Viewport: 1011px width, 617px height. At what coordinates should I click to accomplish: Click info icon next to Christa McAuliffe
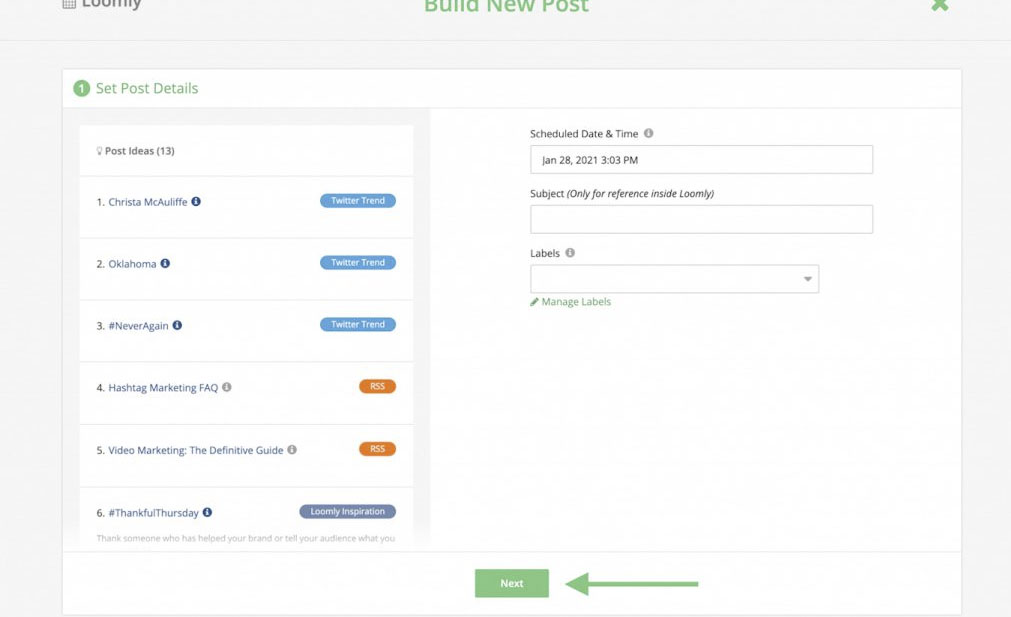click(x=196, y=201)
